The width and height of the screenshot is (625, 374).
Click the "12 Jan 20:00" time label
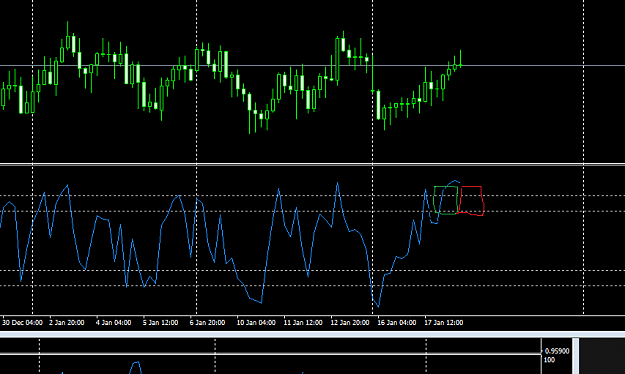point(350,323)
